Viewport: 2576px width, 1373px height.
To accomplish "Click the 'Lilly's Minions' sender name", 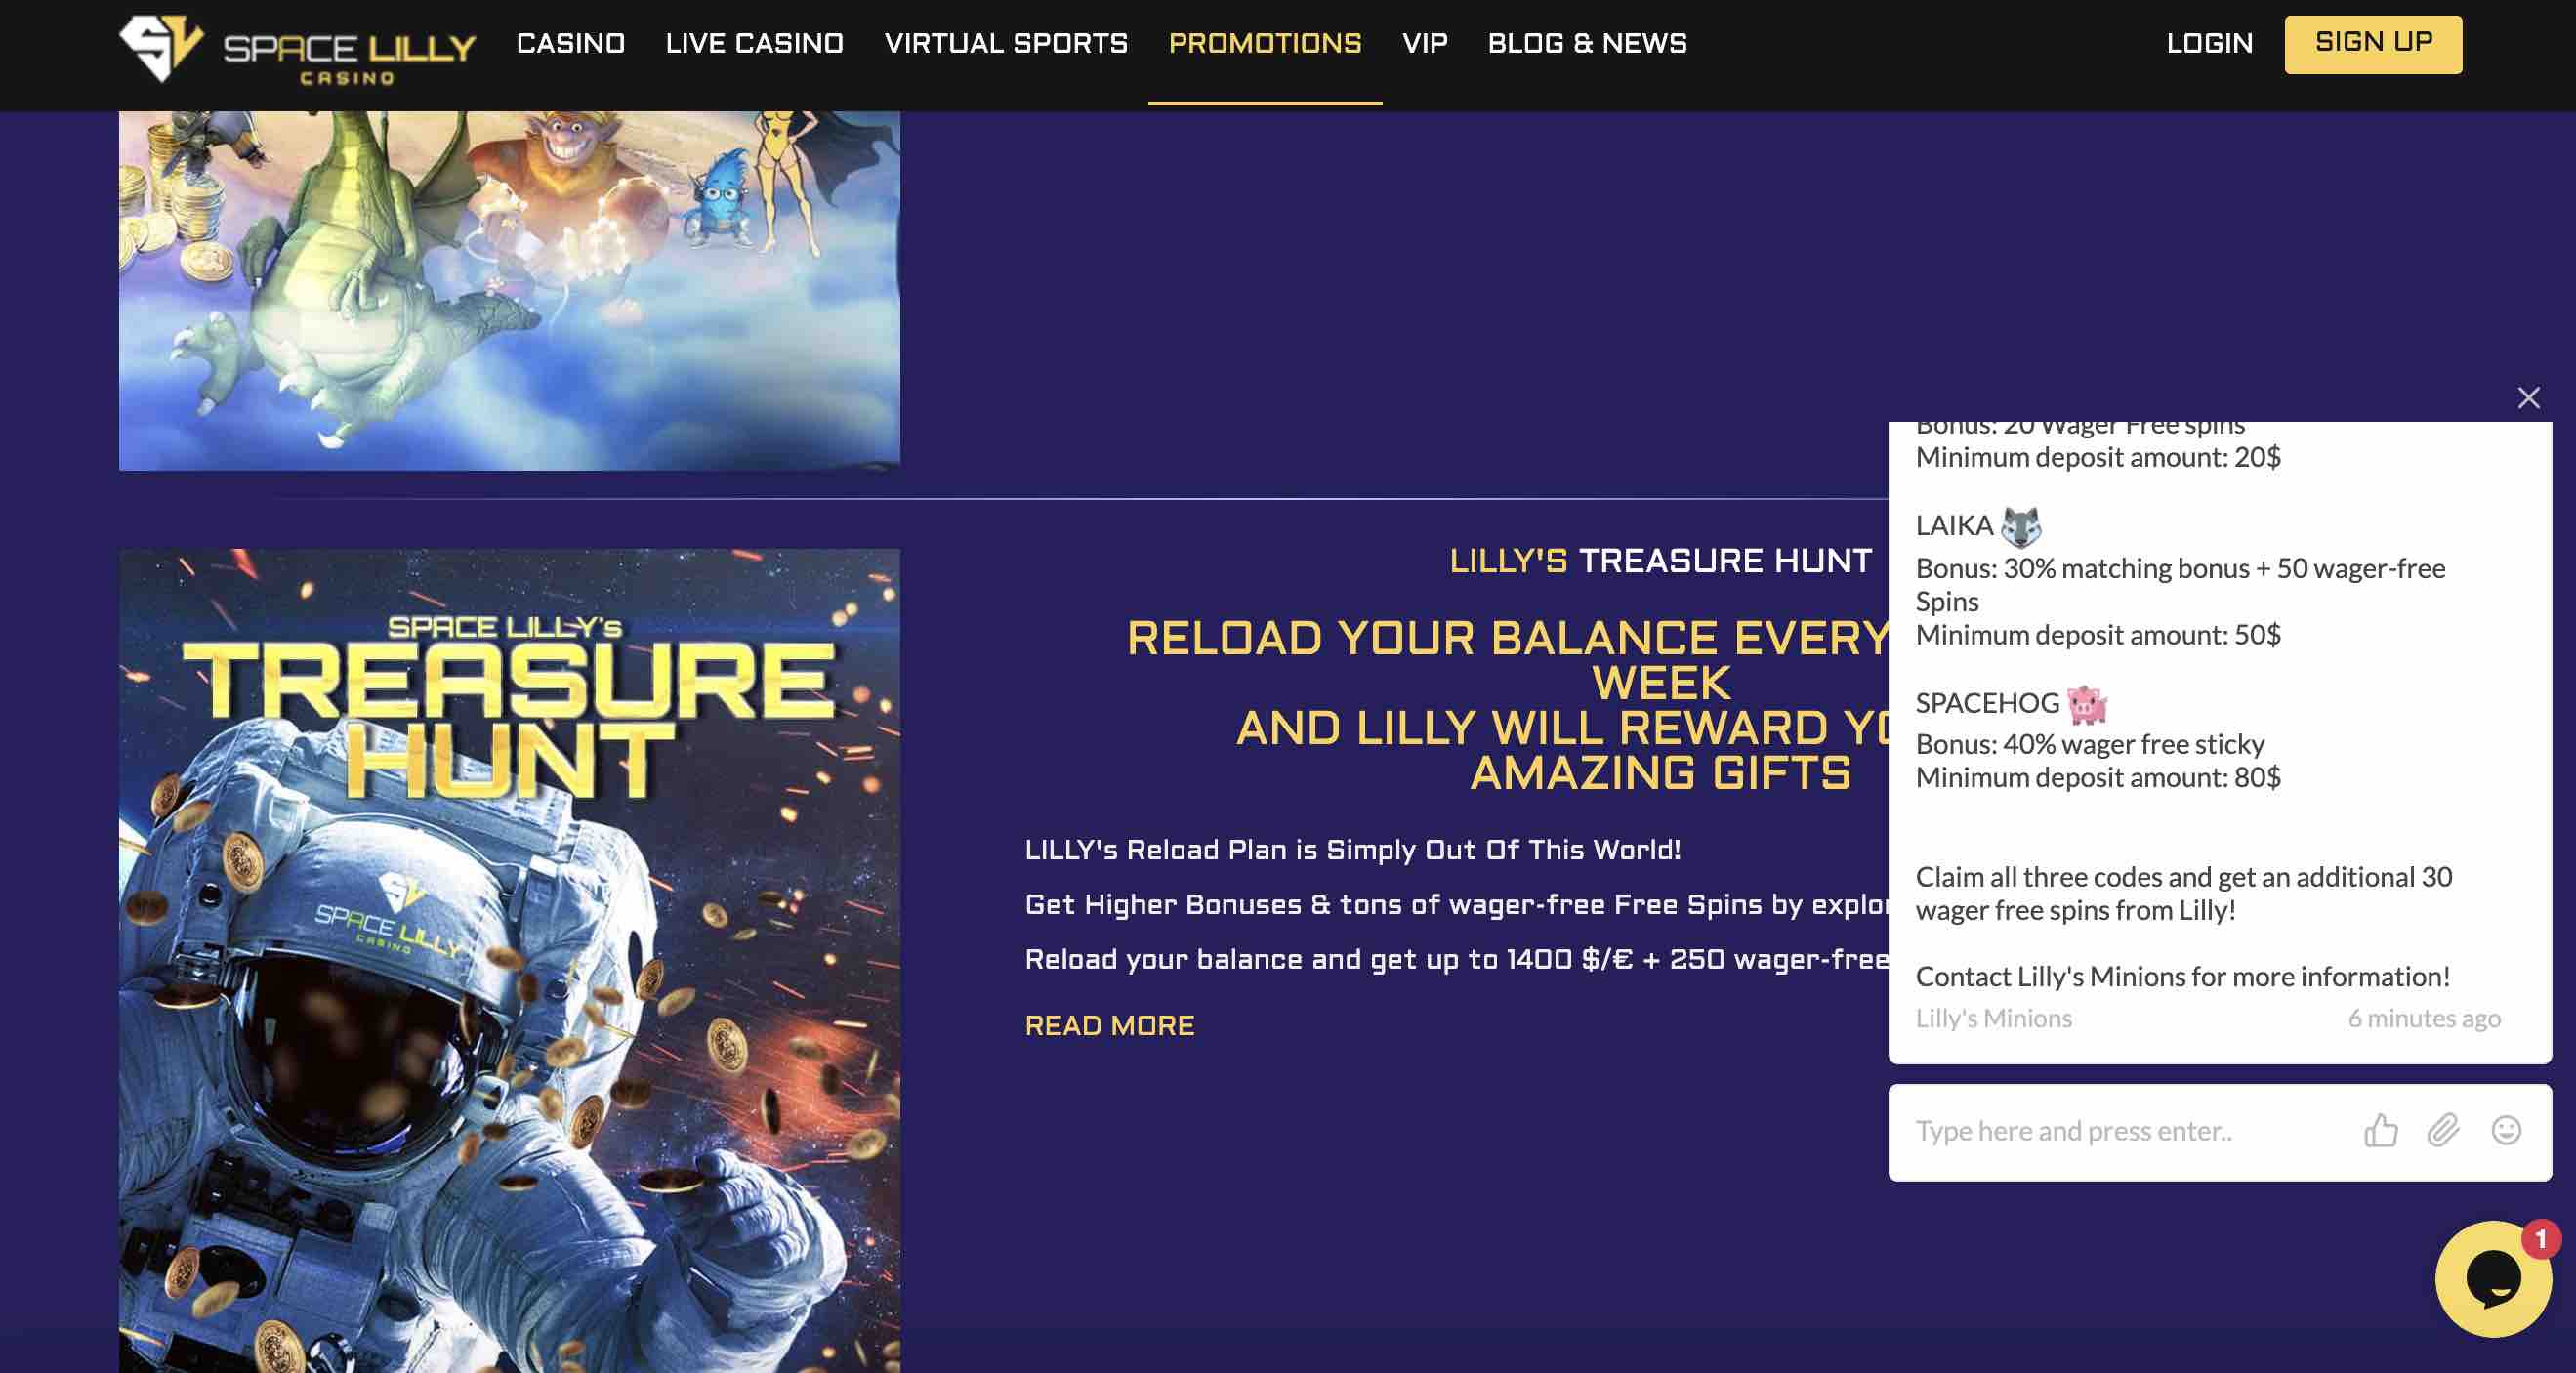I will (x=1993, y=1018).
